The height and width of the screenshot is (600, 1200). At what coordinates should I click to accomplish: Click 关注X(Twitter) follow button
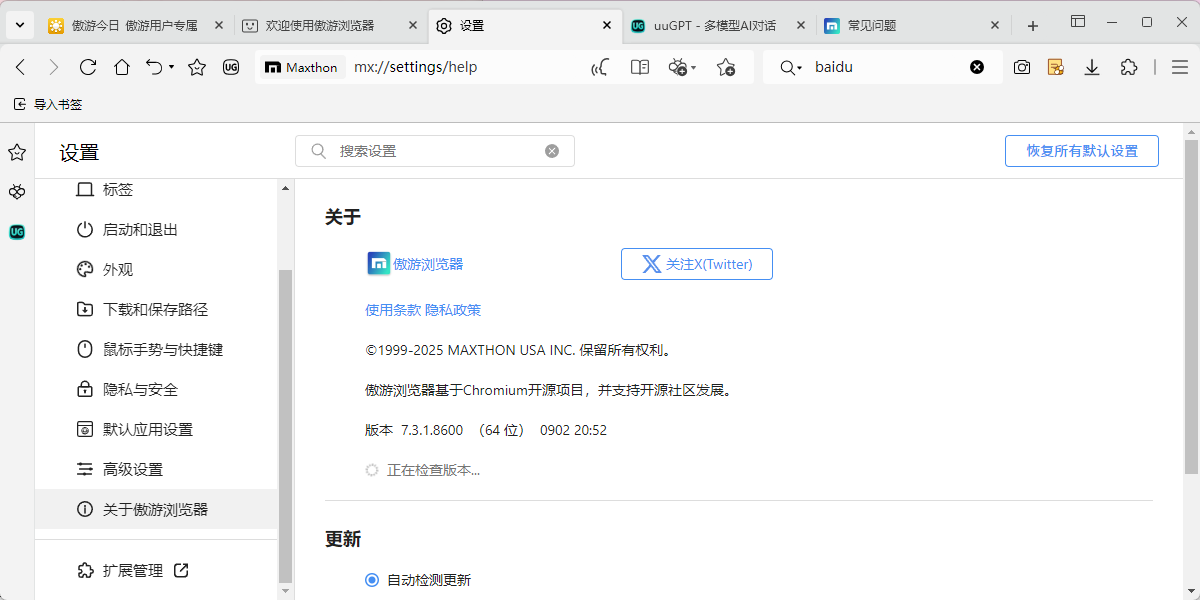[x=696, y=264]
